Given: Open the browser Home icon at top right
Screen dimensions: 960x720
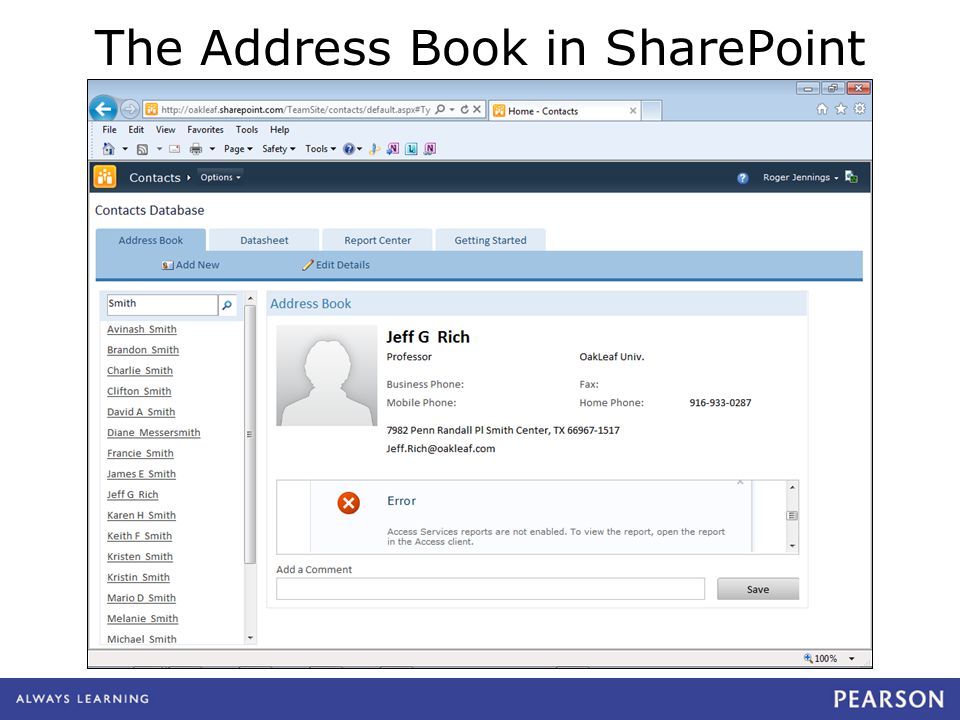Looking at the screenshot, I should (x=822, y=109).
